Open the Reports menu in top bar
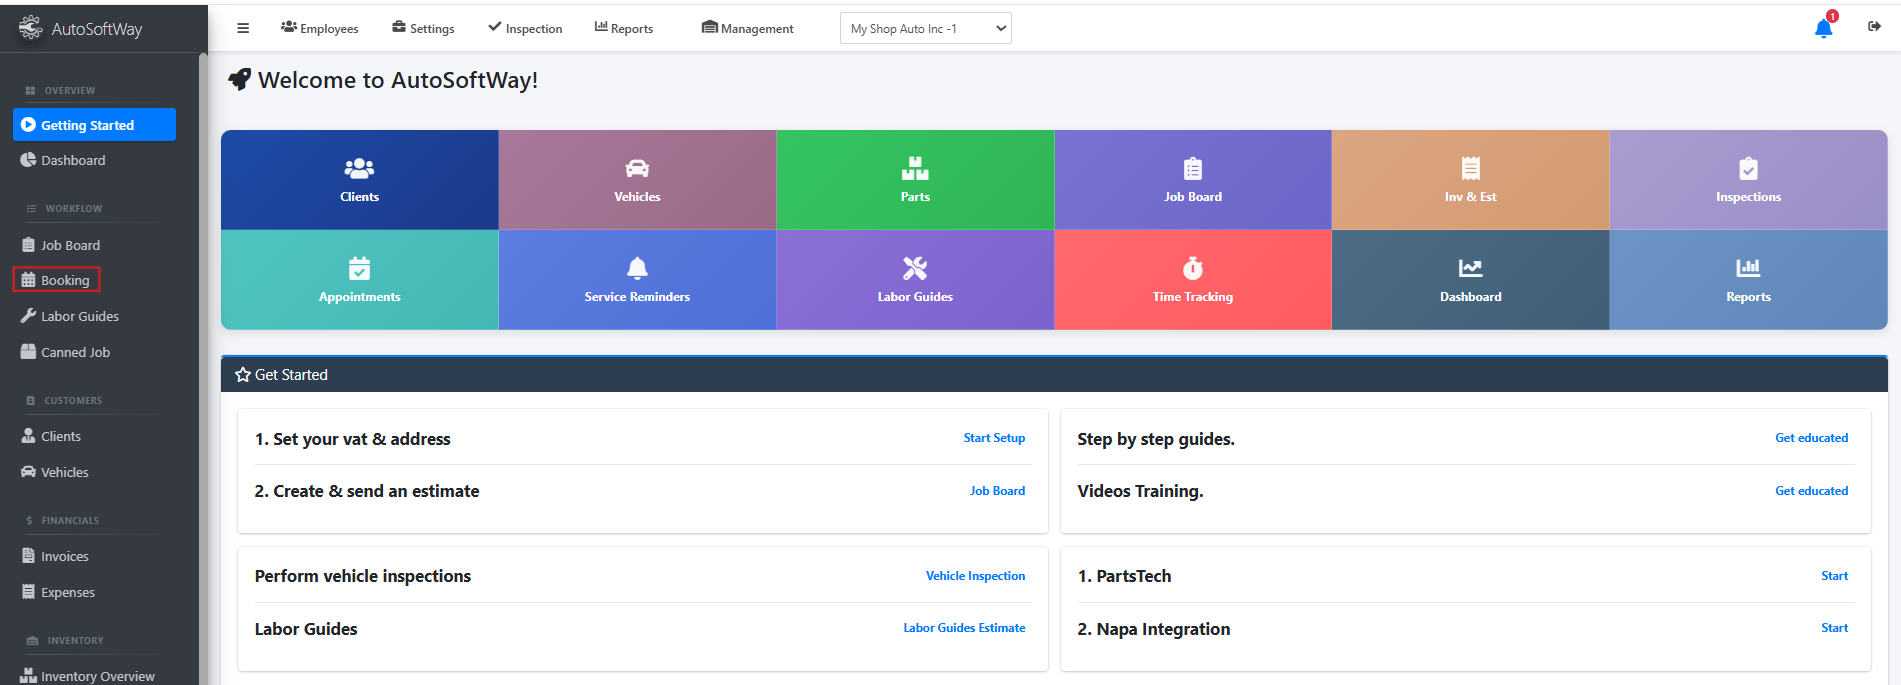1901x685 pixels. point(624,29)
